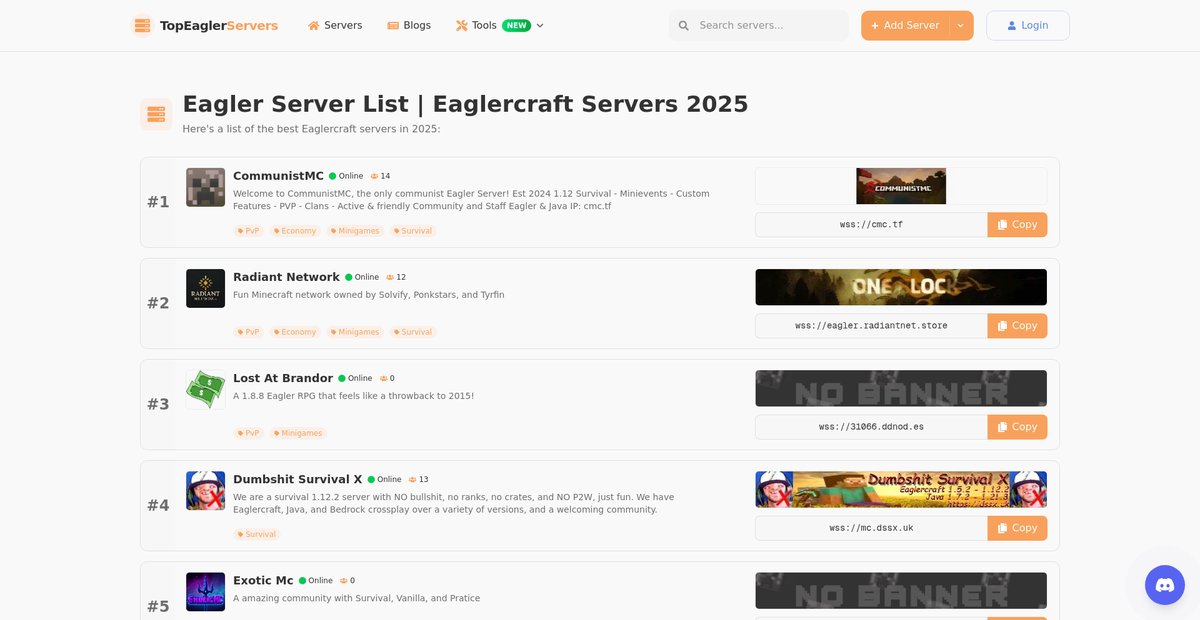The height and width of the screenshot is (620, 1200).
Task: View the CommunistMC banner image
Action: click(x=901, y=186)
